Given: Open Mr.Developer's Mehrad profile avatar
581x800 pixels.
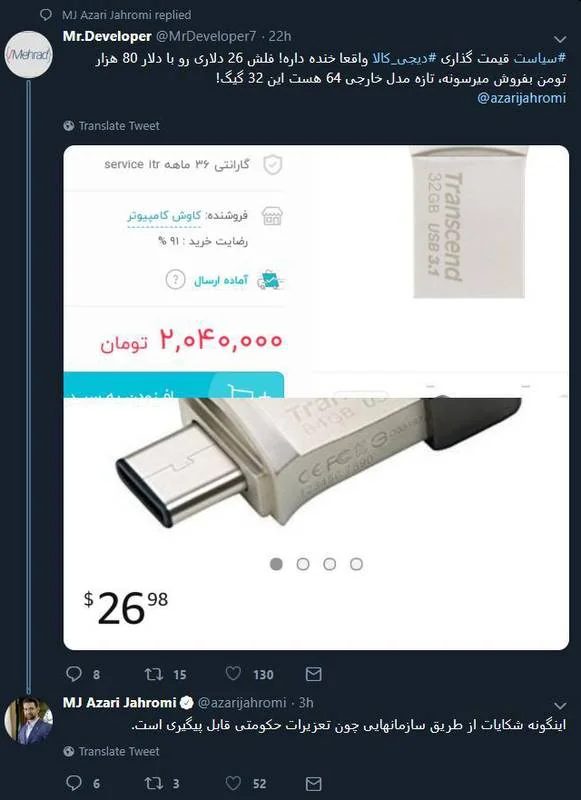Looking at the screenshot, I should coord(29,55).
